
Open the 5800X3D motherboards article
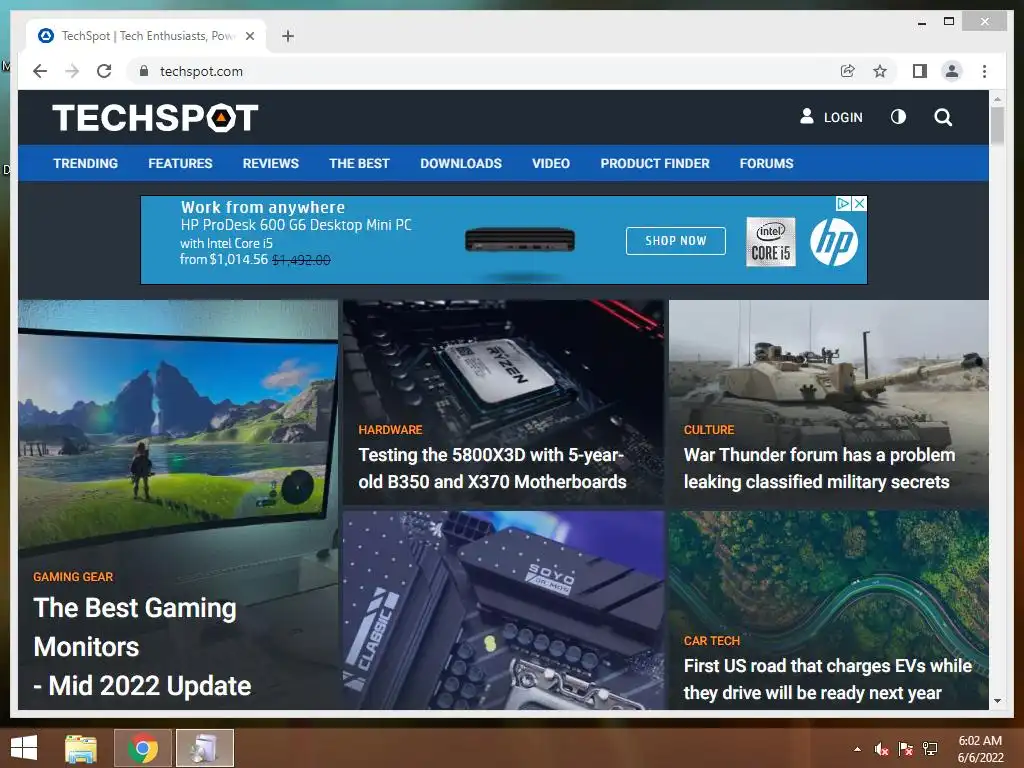coord(492,468)
